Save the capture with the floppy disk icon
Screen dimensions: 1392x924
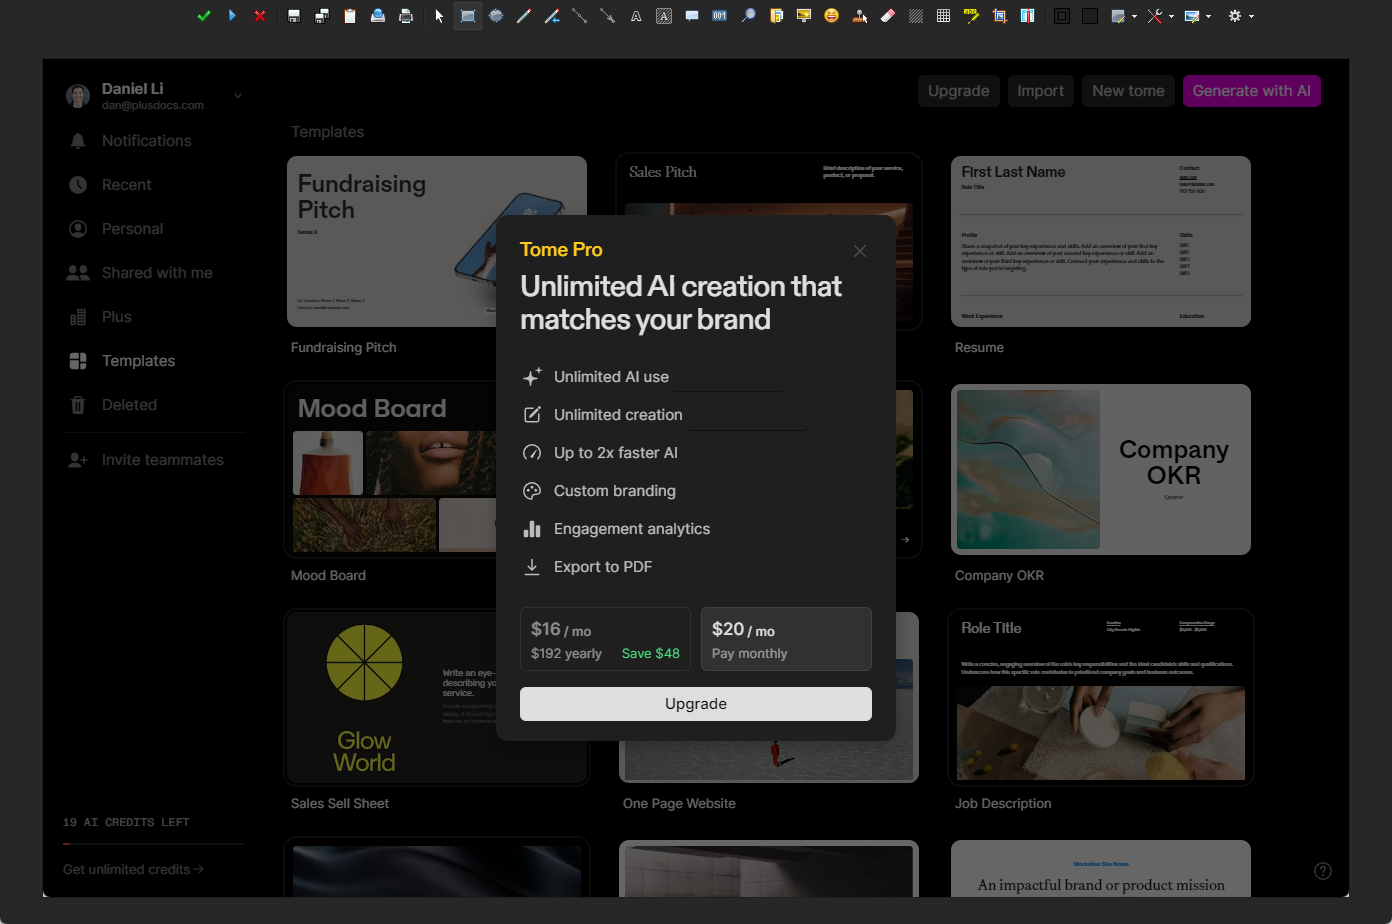pyautogui.click(x=294, y=16)
